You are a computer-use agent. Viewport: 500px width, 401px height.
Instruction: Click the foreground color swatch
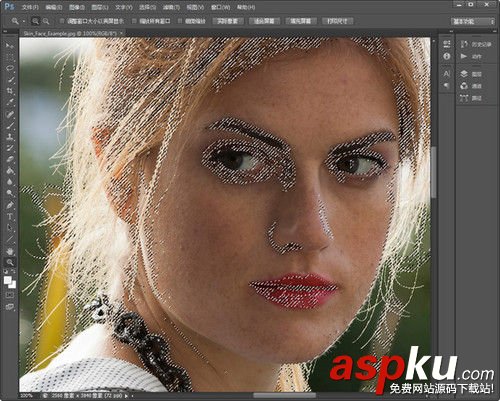pyautogui.click(x=7, y=280)
